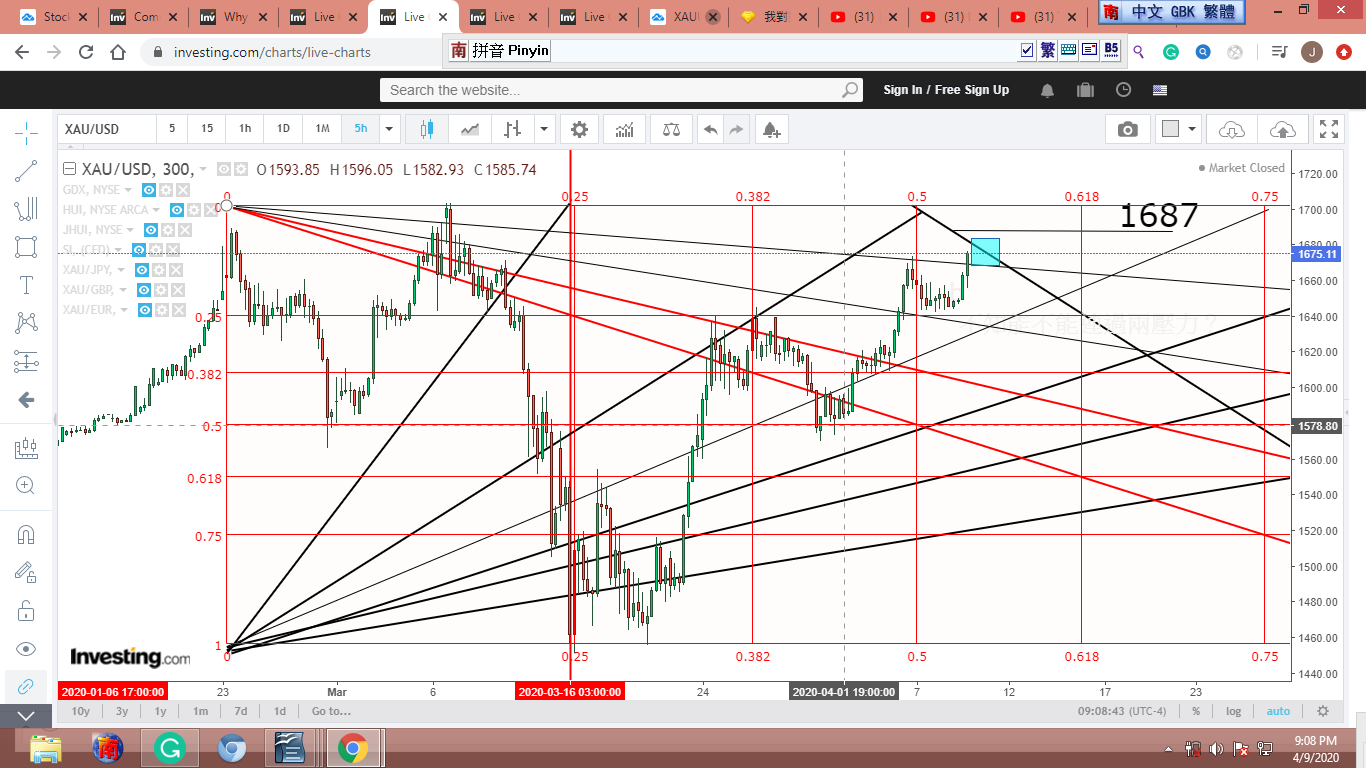Open the prediction and measurement tools

point(26,361)
